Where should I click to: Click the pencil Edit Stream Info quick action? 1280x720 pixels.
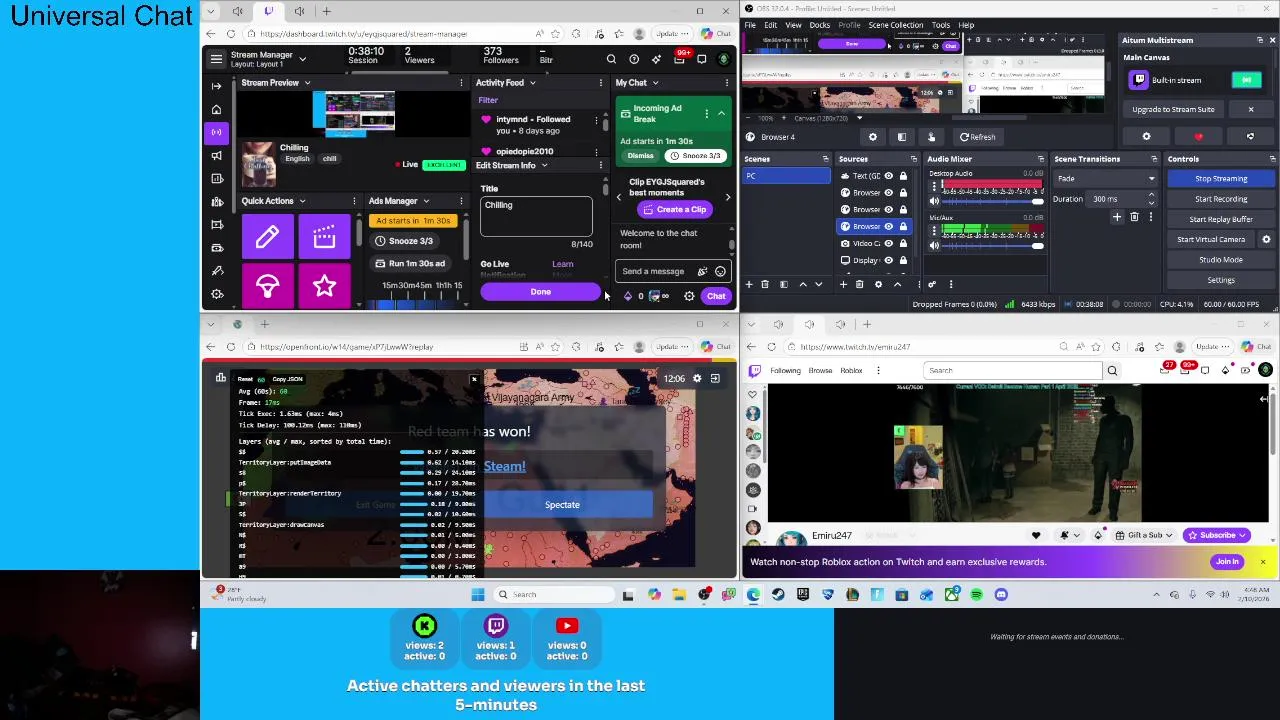[267, 237]
